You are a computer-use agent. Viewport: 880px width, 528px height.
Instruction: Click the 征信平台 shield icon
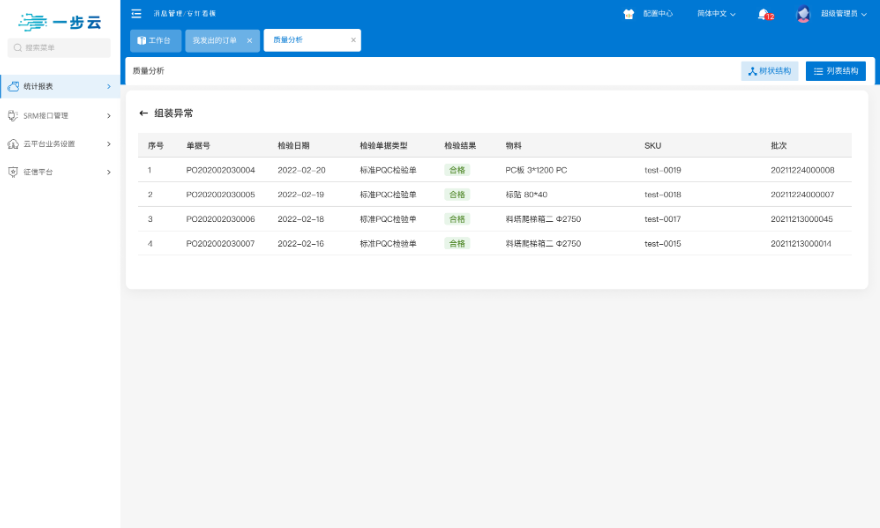click(13, 172)
